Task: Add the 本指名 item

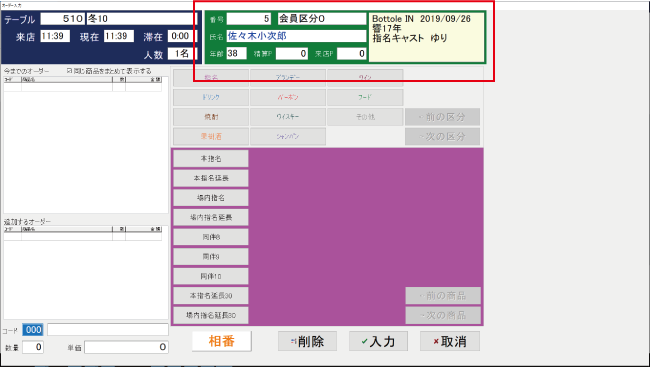Action: [x=211, y=158]
